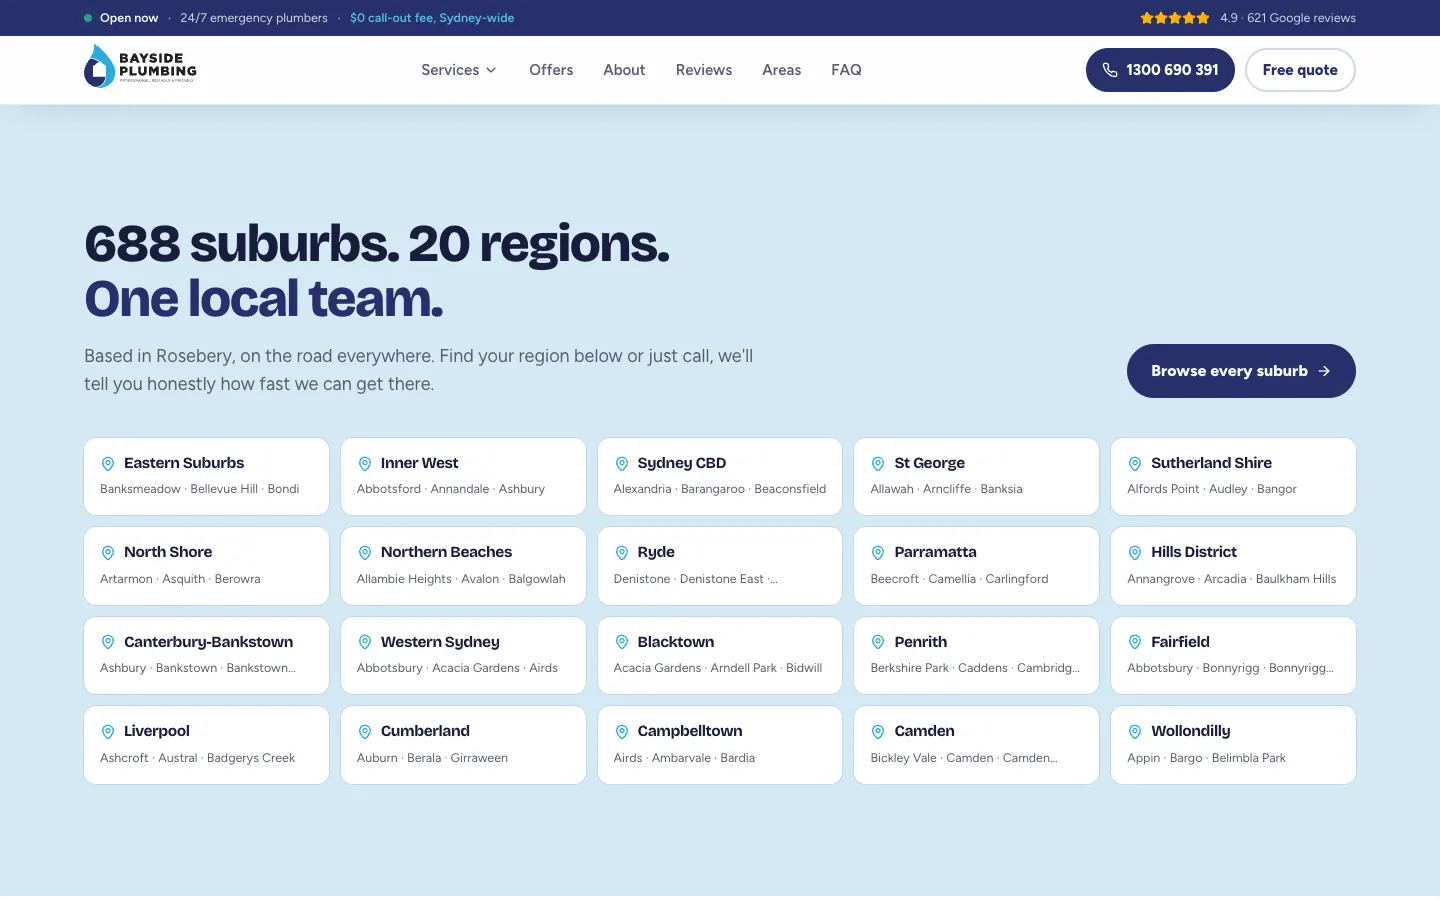The width and height of the screenshot is (1440, 900).
Task: Click the pin icon beside Blacktown
Action: click(622, 642)
